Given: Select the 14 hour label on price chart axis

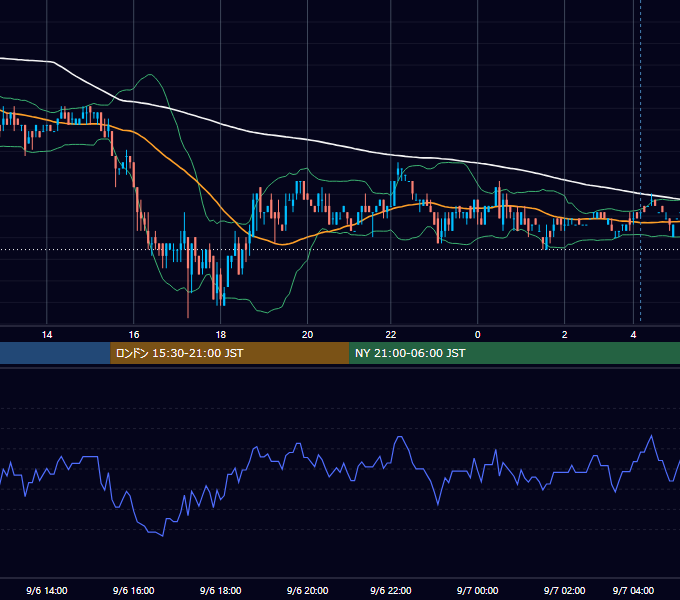Looking at the screenshot, I should tap(47, 335).
